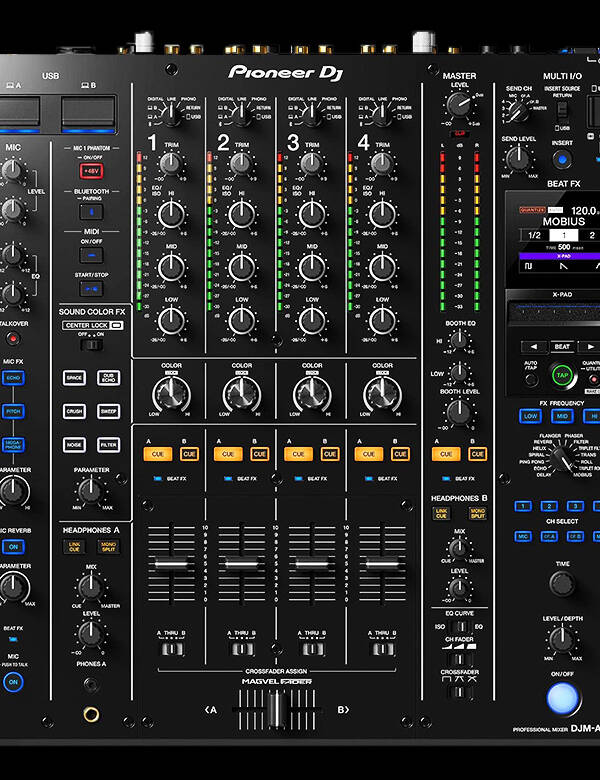Click the Beat FX TIME knob

coord(562,583)
